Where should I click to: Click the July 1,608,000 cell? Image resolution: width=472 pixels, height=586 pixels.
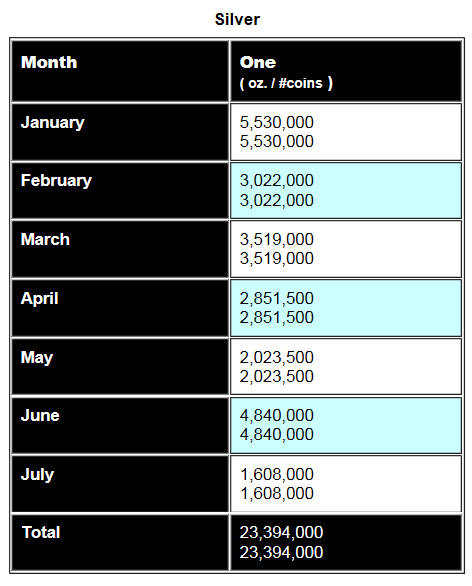pyautogui.click(x=346, y=484)
